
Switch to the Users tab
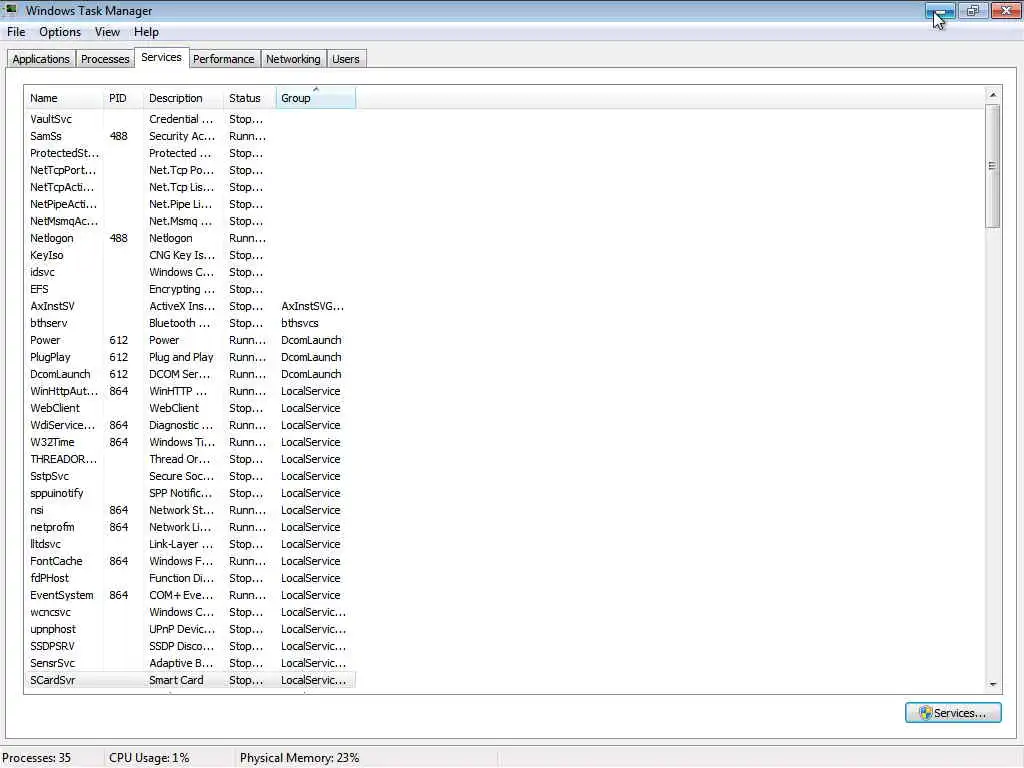pyautogui.click(x=345, y=59)
